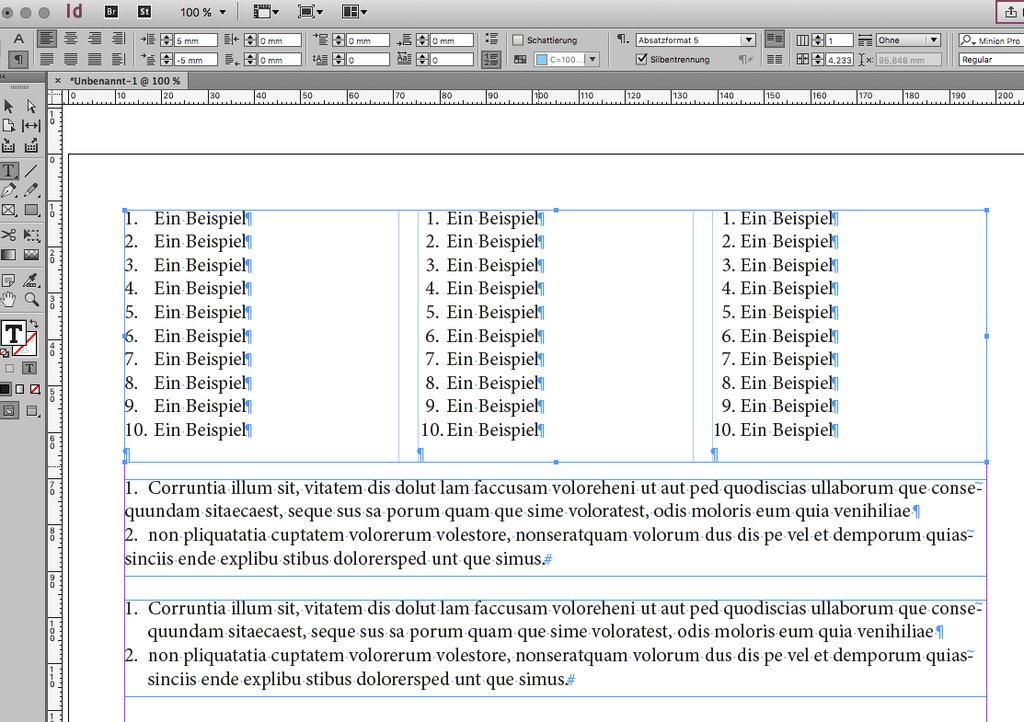
Task: Open Adobe Stock with the St icon
Action: [144, 12]
